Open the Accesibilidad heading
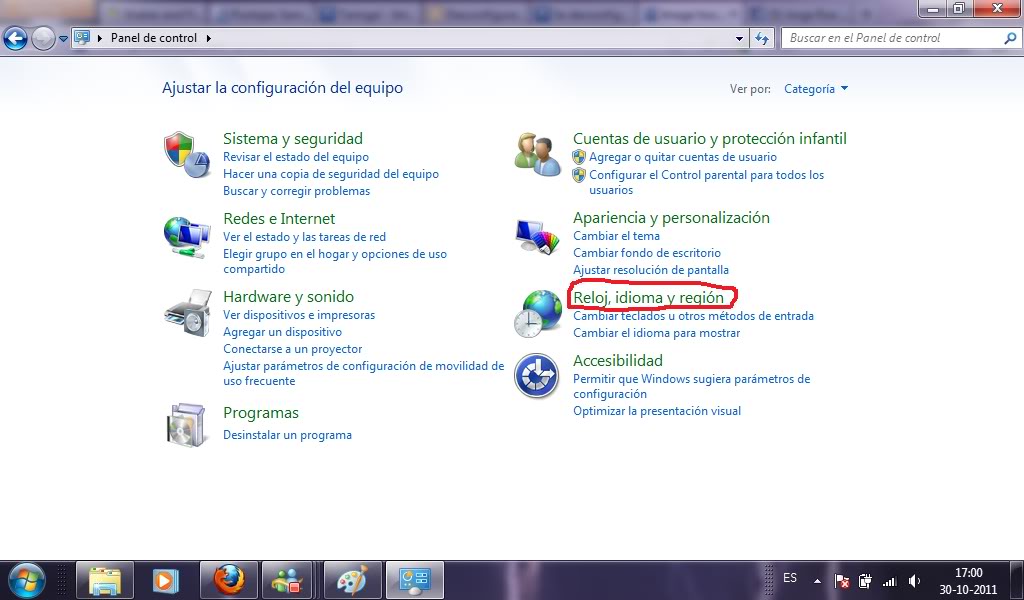Viewport: 1024px width, 600px height. pos(618,360)
